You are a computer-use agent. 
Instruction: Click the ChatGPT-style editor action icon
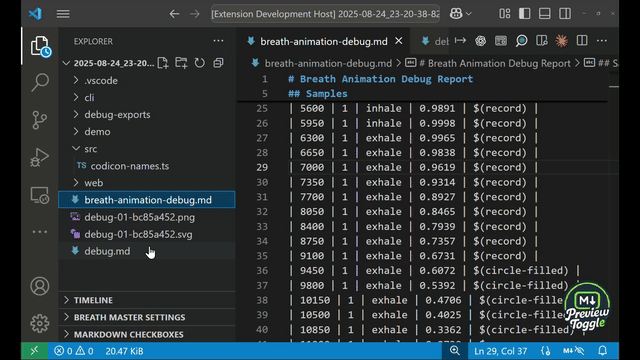point(480,40)
